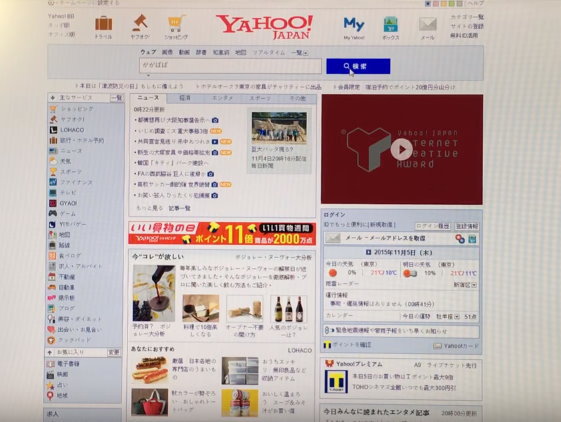Click the blue 検索 search button

(x=358, y=67)
